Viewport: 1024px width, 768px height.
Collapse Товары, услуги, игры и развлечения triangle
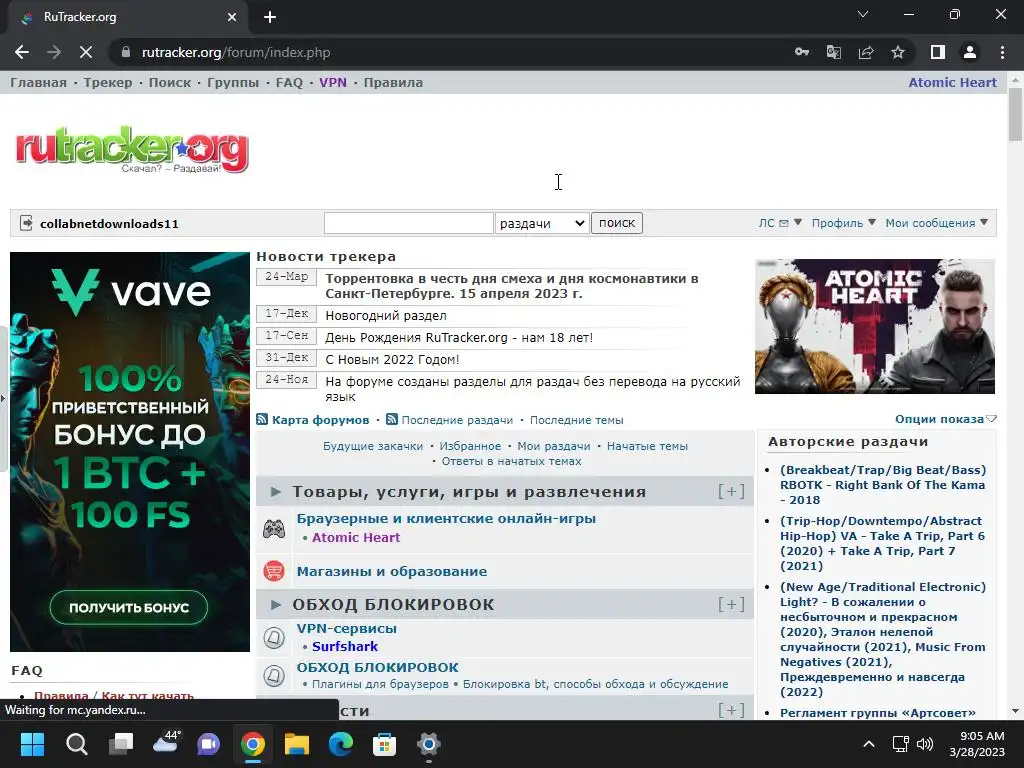276,492
